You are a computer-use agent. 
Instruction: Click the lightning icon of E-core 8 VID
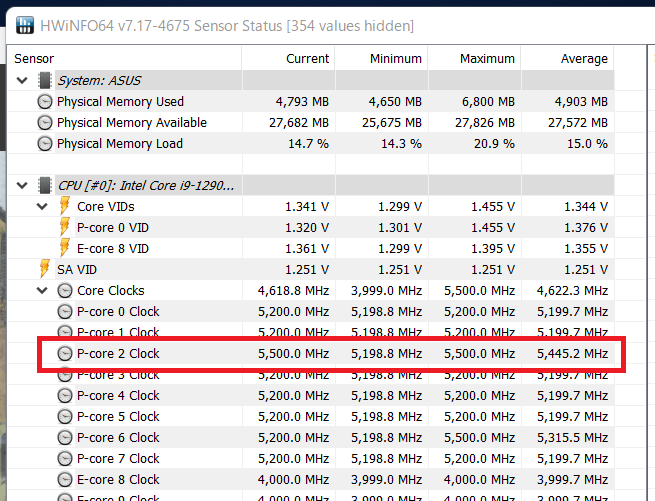(x=64, y=248)
